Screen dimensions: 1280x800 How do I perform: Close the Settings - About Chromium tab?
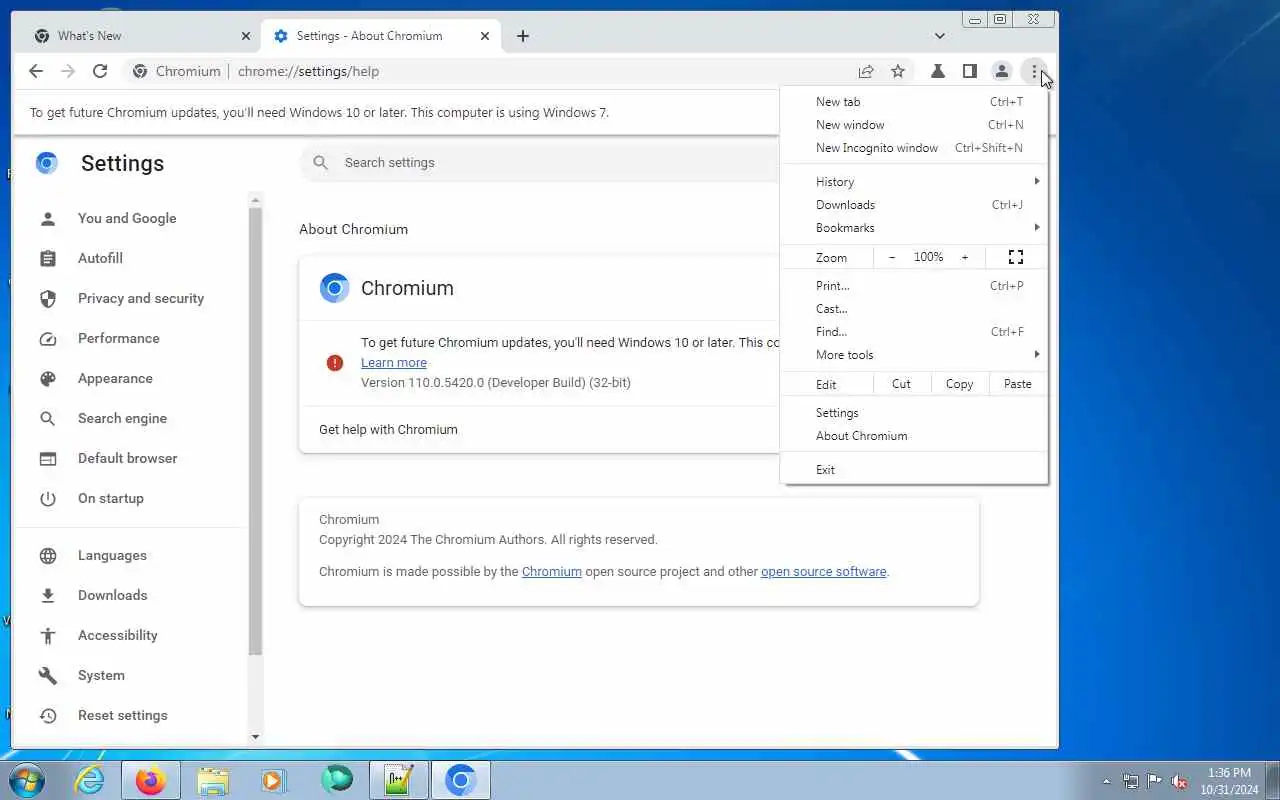click(x=485, y=36)
